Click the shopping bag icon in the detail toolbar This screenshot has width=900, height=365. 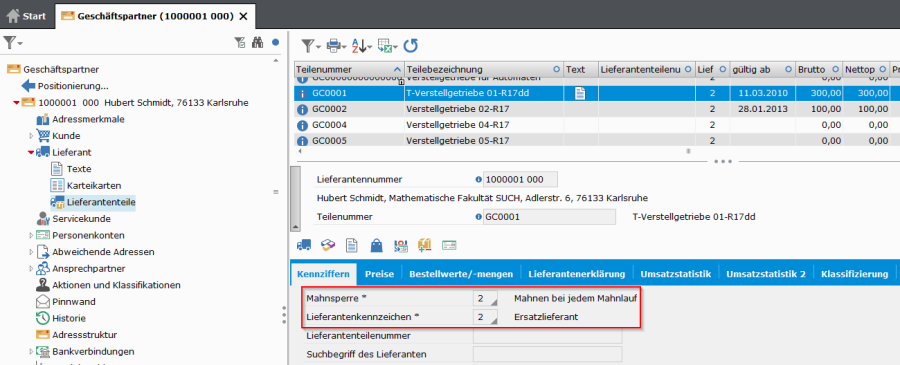pyautogui.click(x=376, y=246)
